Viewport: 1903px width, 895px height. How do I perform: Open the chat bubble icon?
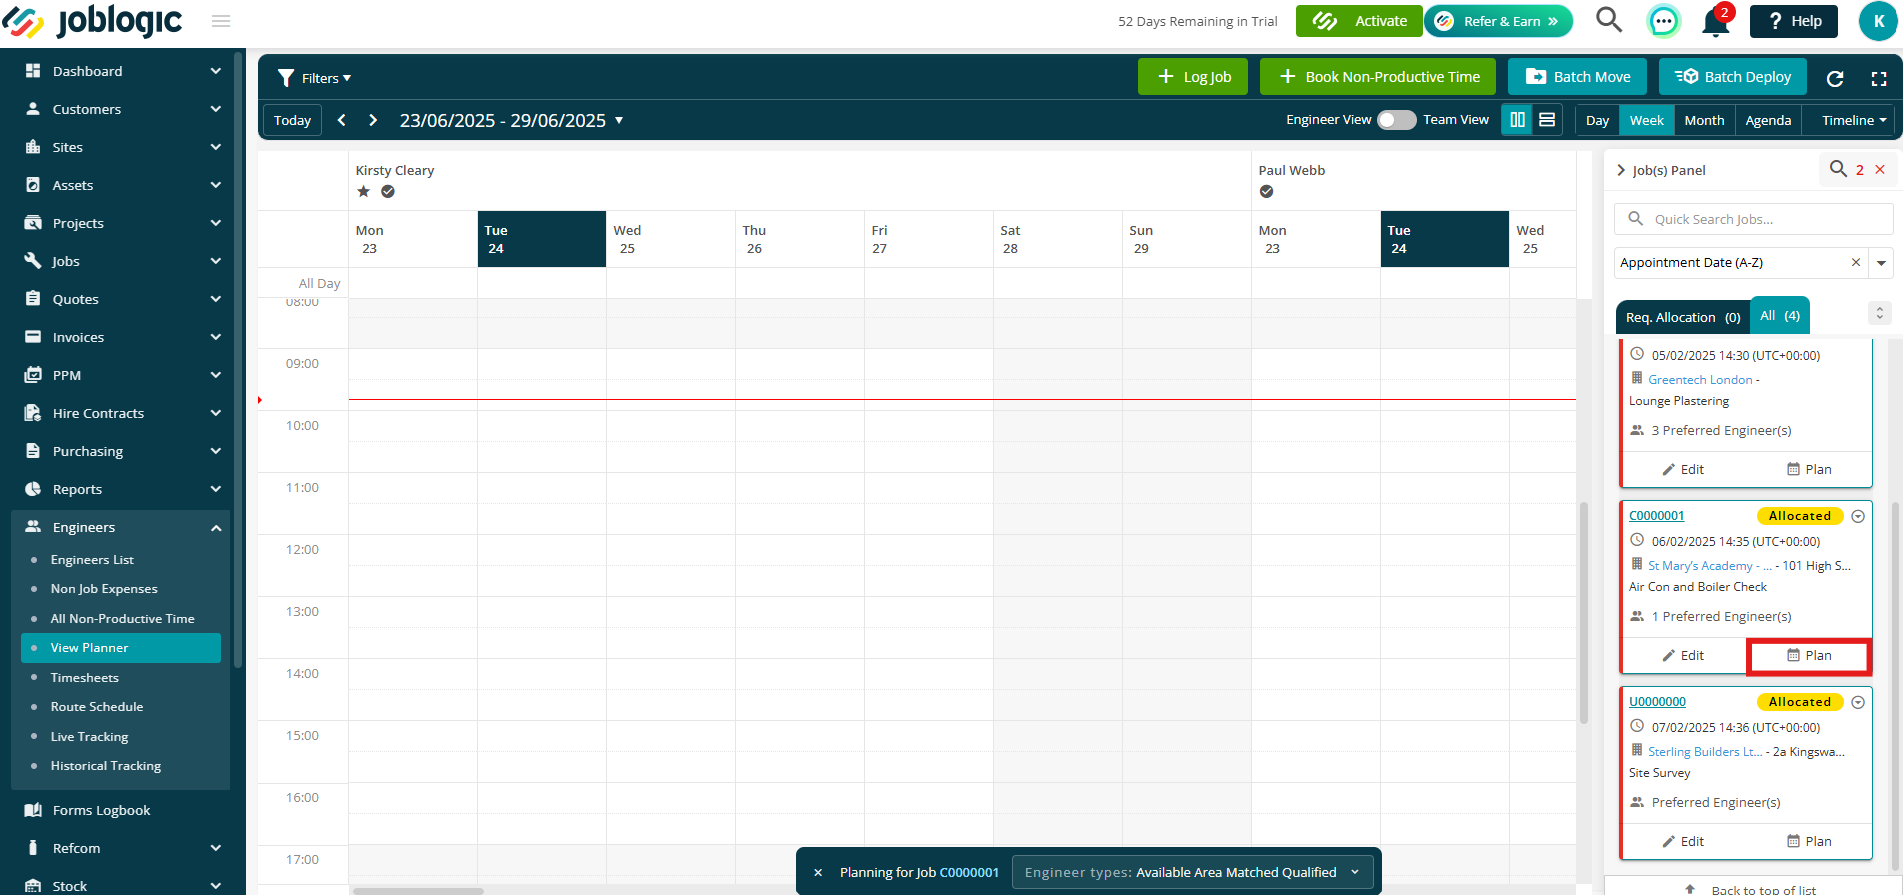(x=1663, y=21)
